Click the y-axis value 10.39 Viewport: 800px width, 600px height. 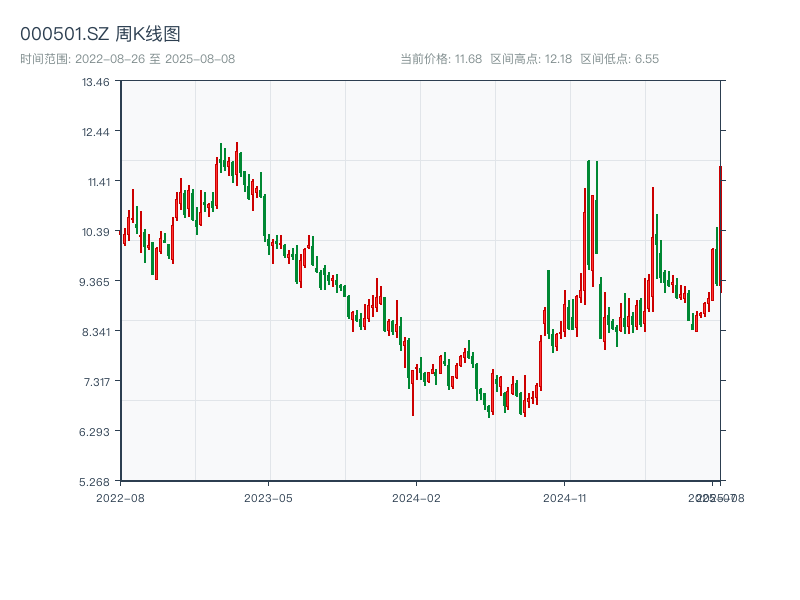pyautogui.click(x=95, y=232)
